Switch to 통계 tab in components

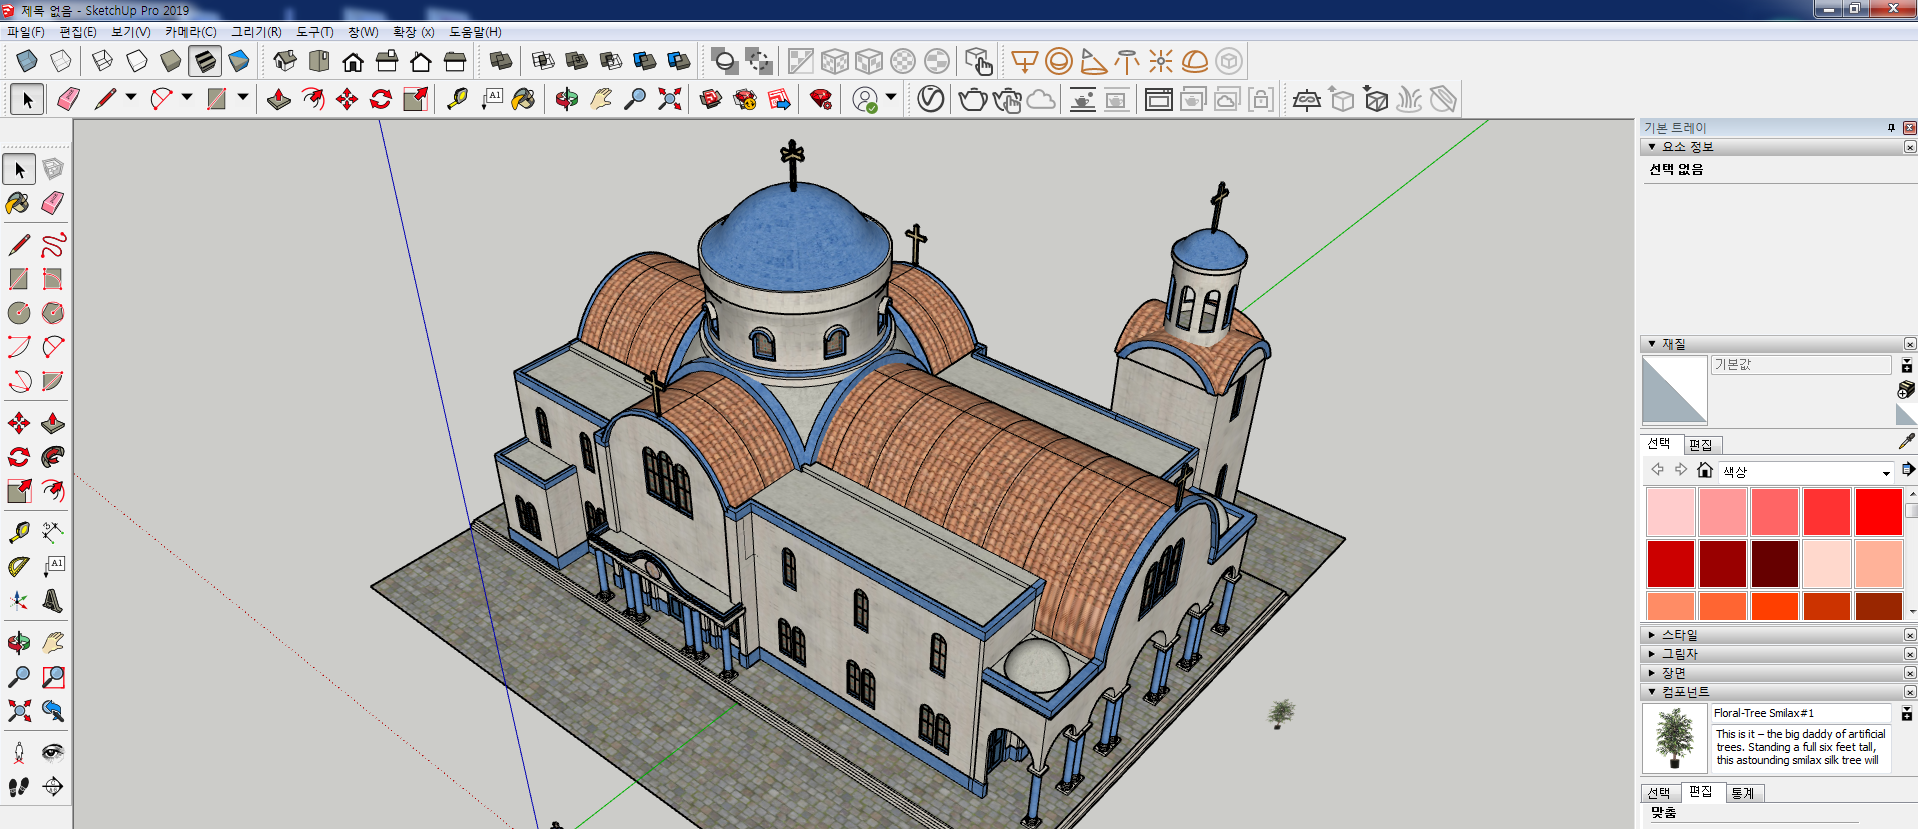click(x=1742, y=793)
